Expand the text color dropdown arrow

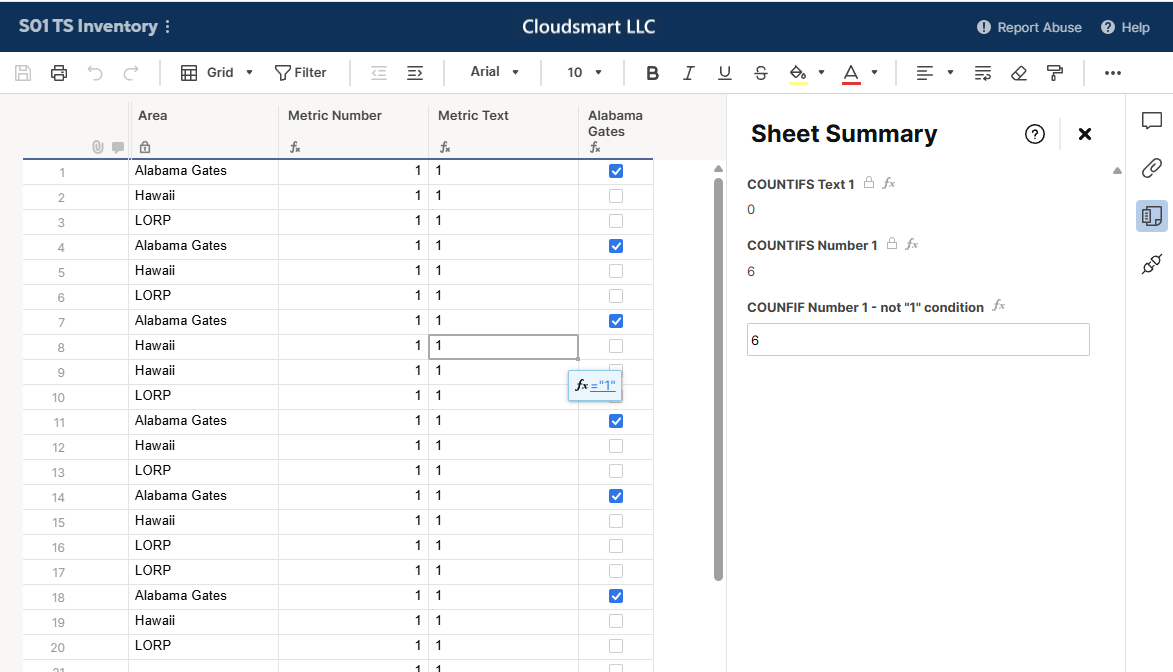[x=875, y=73]
